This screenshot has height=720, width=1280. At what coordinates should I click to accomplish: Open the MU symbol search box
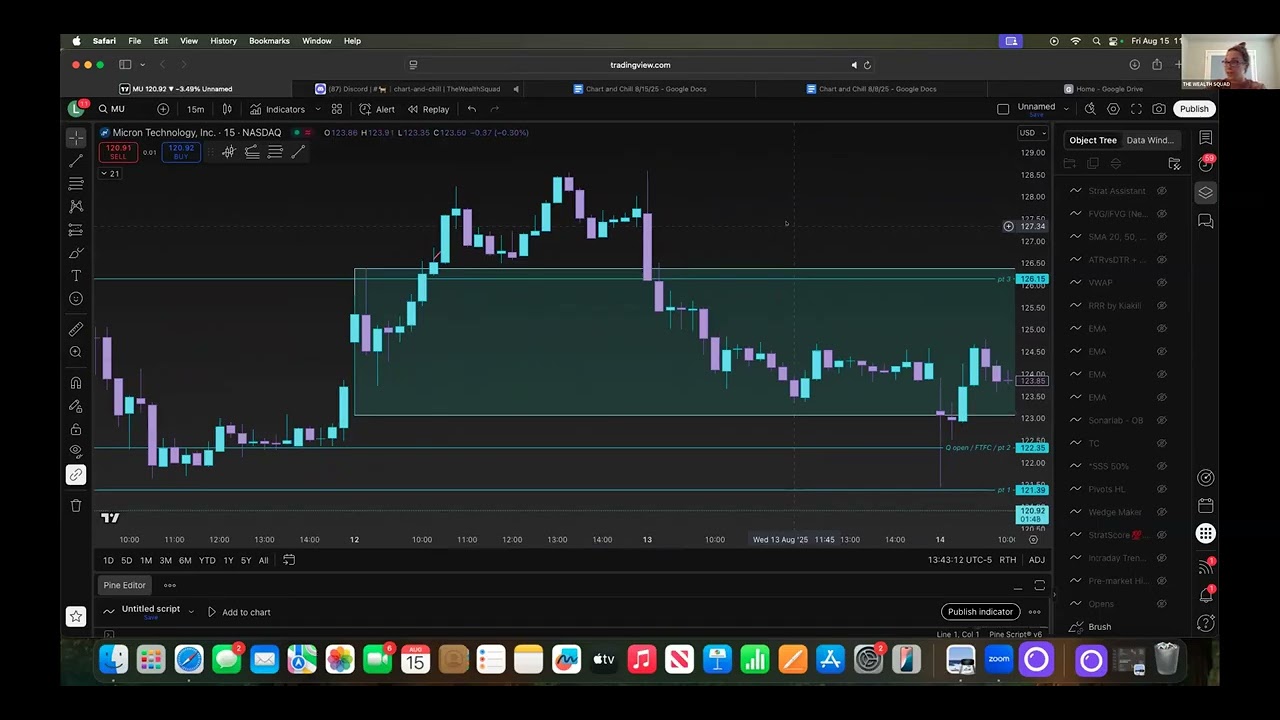pyautogui.click(x=118, y=109)
